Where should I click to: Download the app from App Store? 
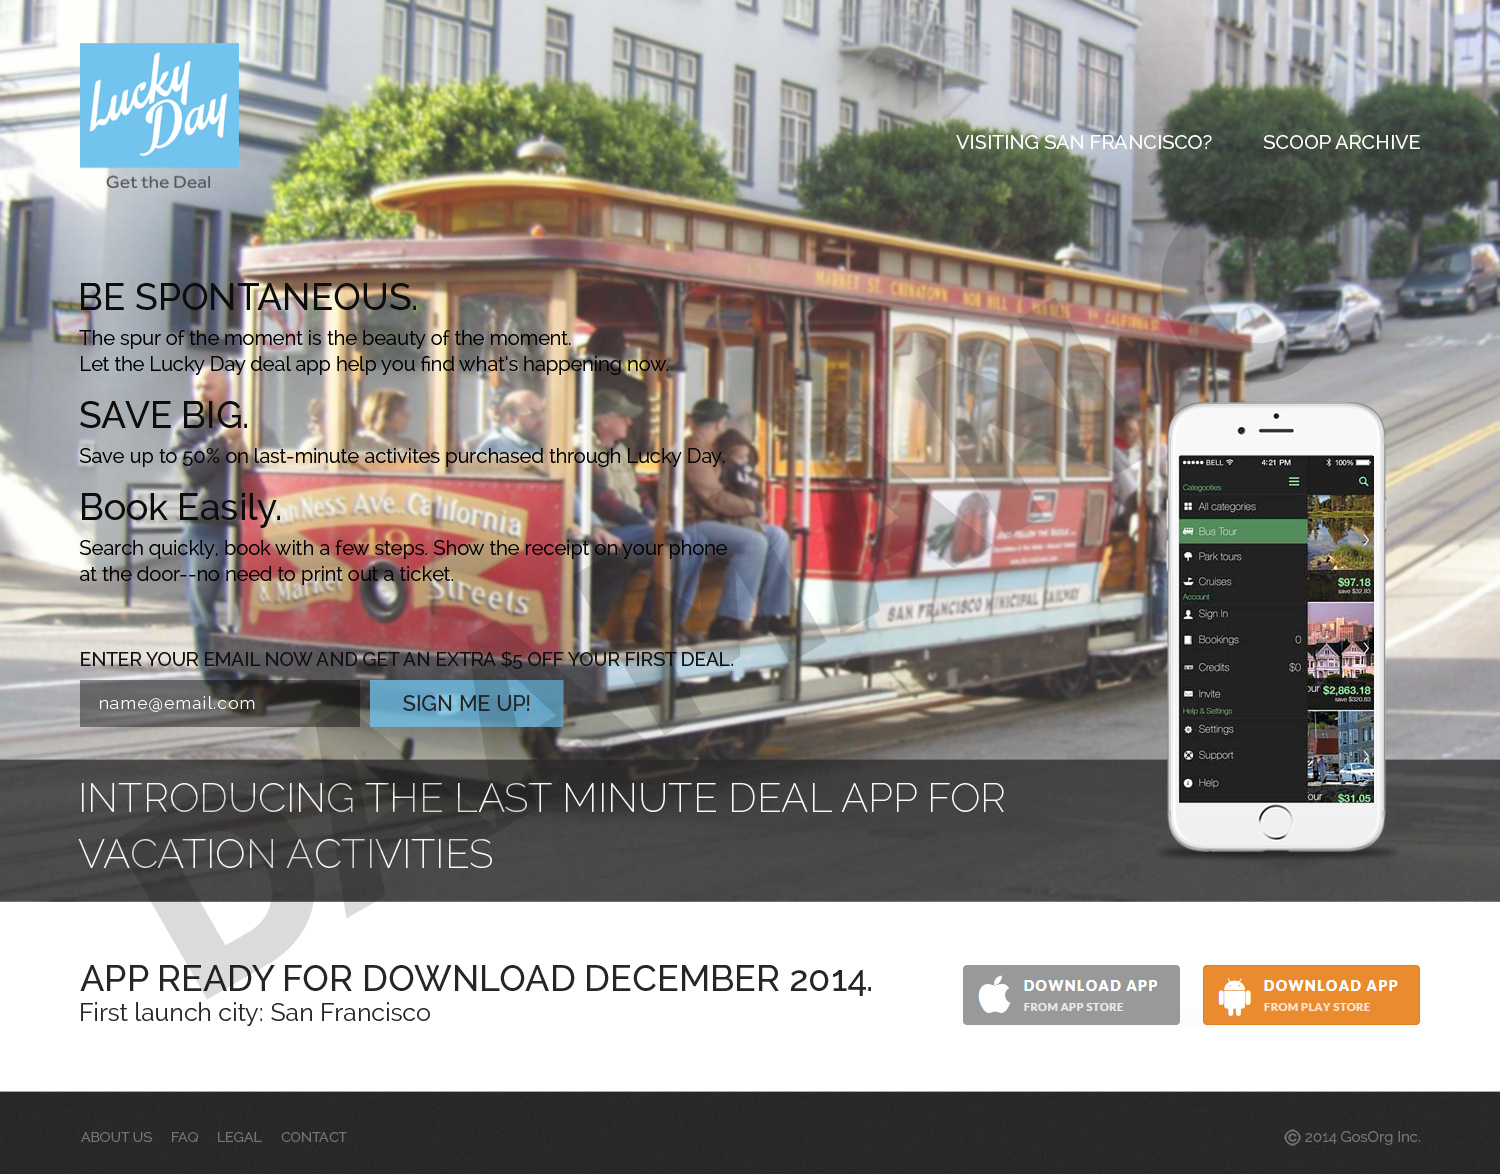pyautogui.click(x=1071, y=995)
